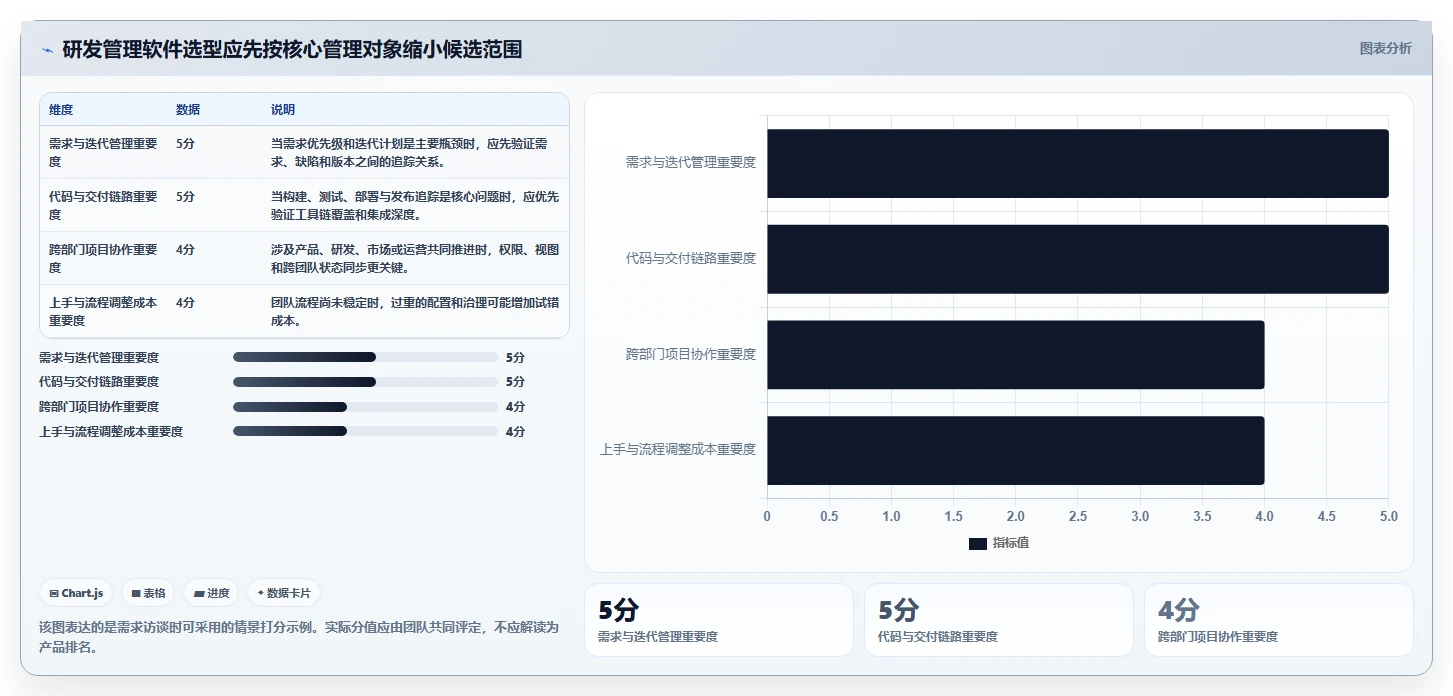1453x696 pixels.
Task: Click the footnote starting 该图表达的是需求访谈
Action: (x=299, y=637)
